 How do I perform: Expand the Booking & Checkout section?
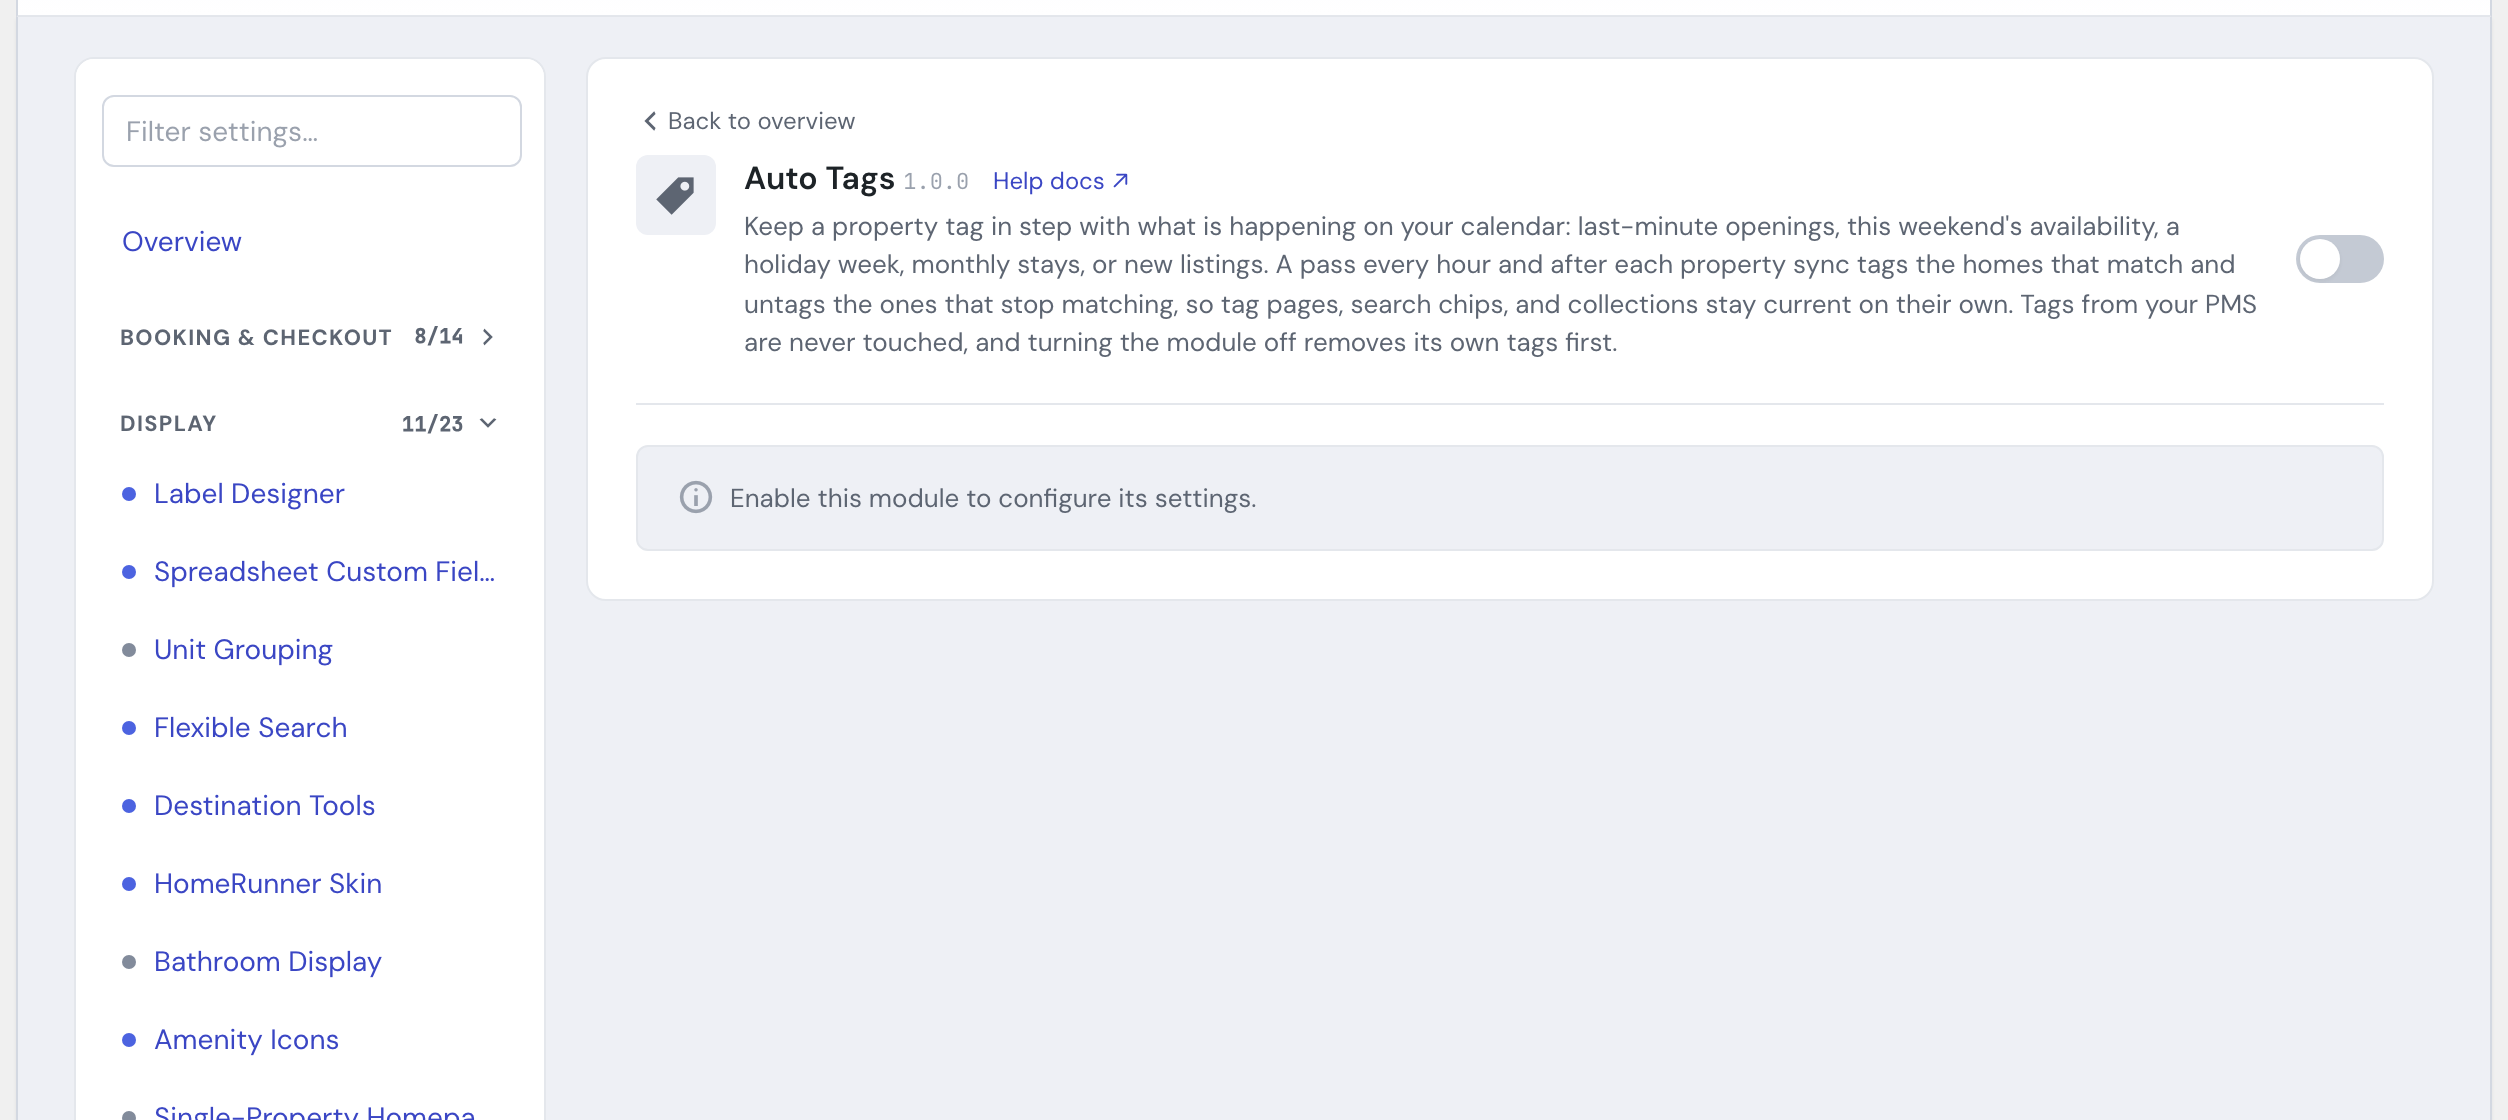point(308,337)
